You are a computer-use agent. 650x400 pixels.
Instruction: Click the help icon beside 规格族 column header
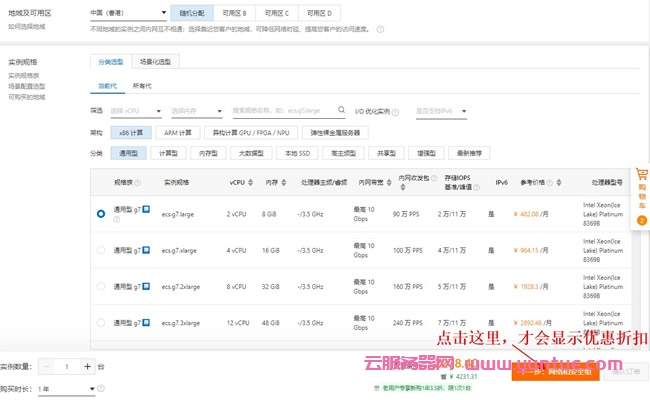pyautogui.click(x=137, y=184)
